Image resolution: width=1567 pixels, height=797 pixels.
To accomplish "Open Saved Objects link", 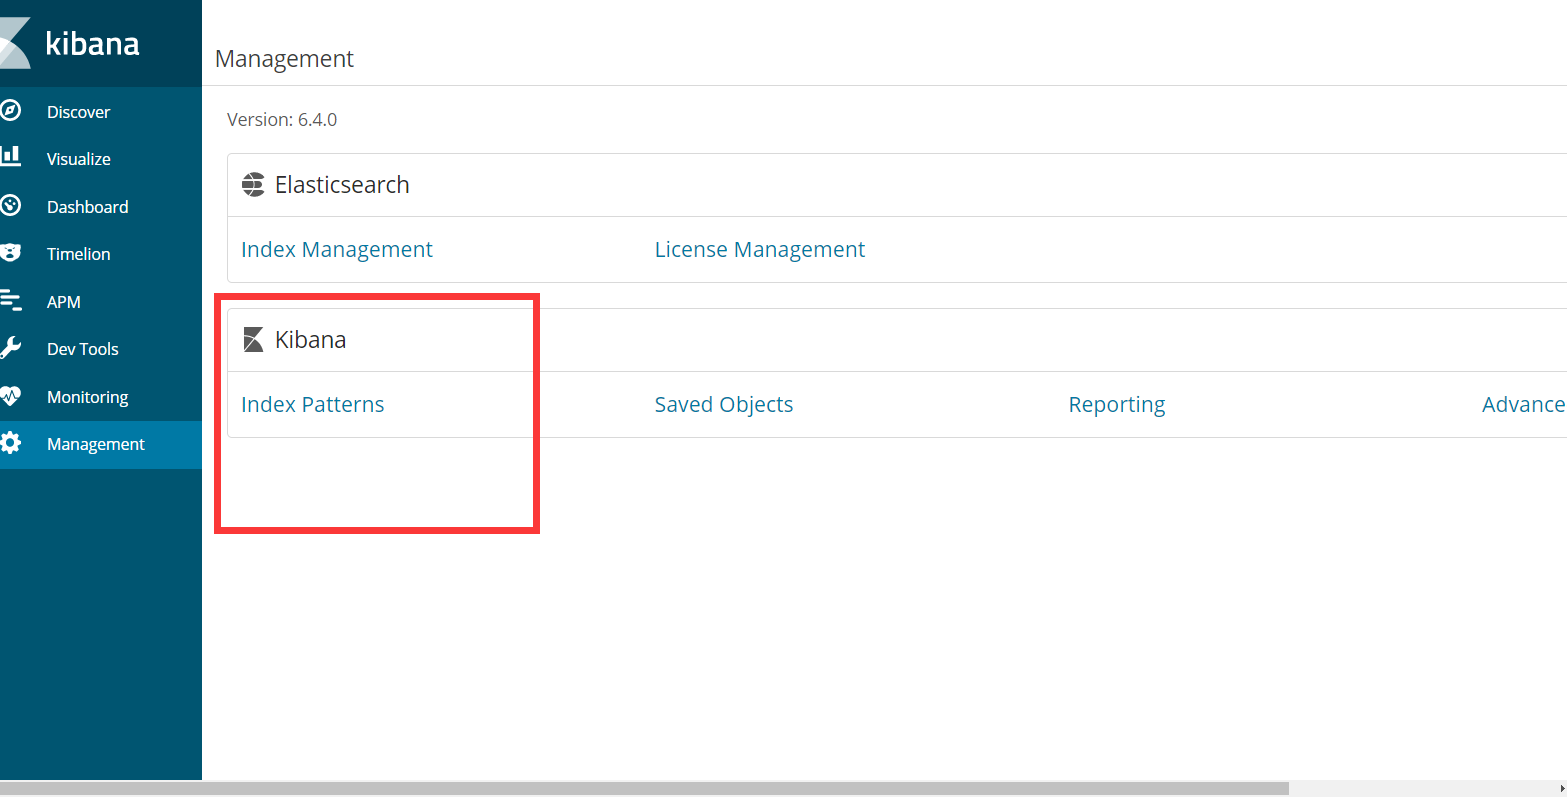I will click(724, 404).
